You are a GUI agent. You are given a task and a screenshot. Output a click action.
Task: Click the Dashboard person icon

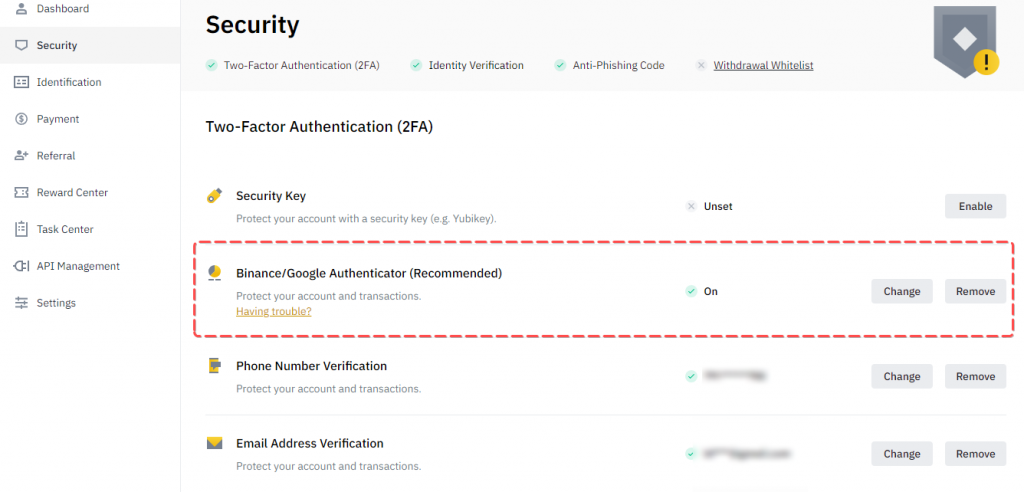coord(22,9)
